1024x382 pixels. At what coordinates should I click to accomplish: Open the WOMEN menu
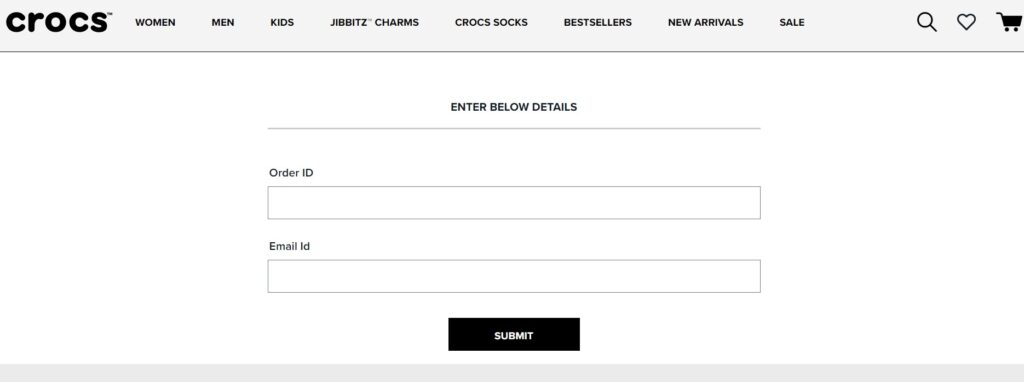155,22
